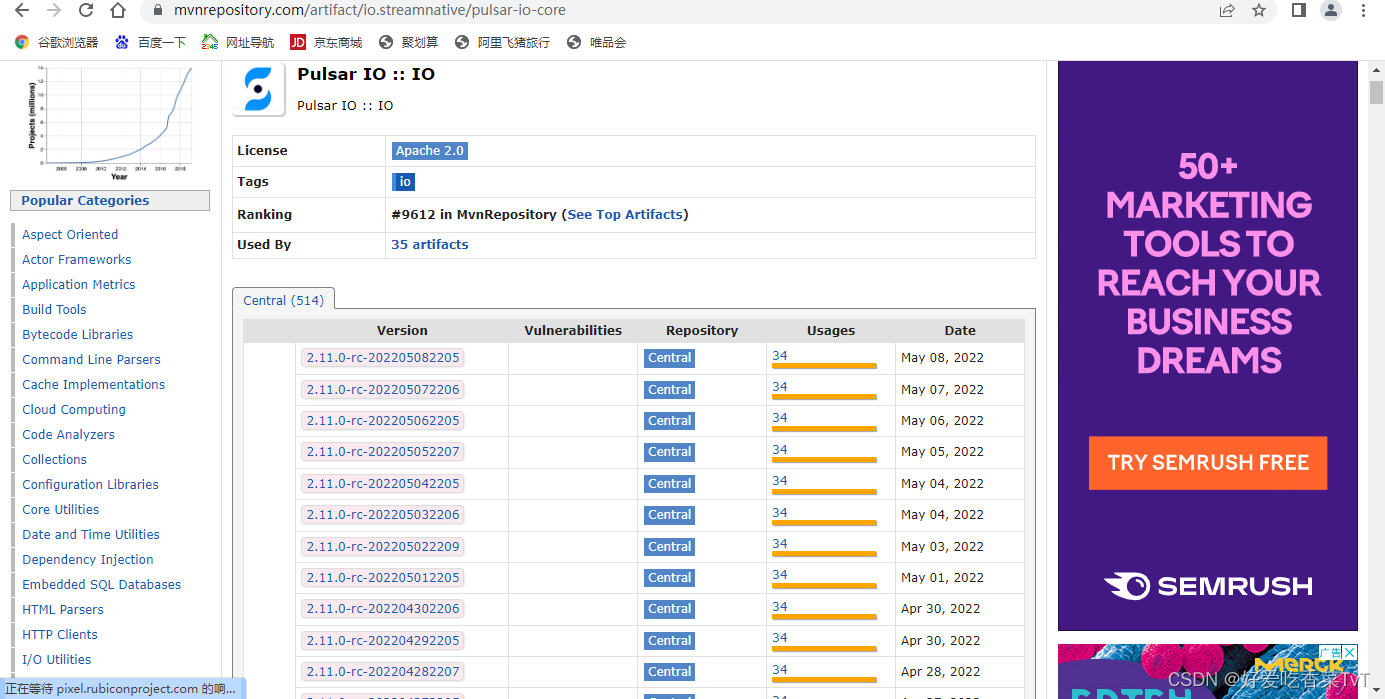Click Central badge for version 202204282207

pyautogui.click(x=669, y=671)
